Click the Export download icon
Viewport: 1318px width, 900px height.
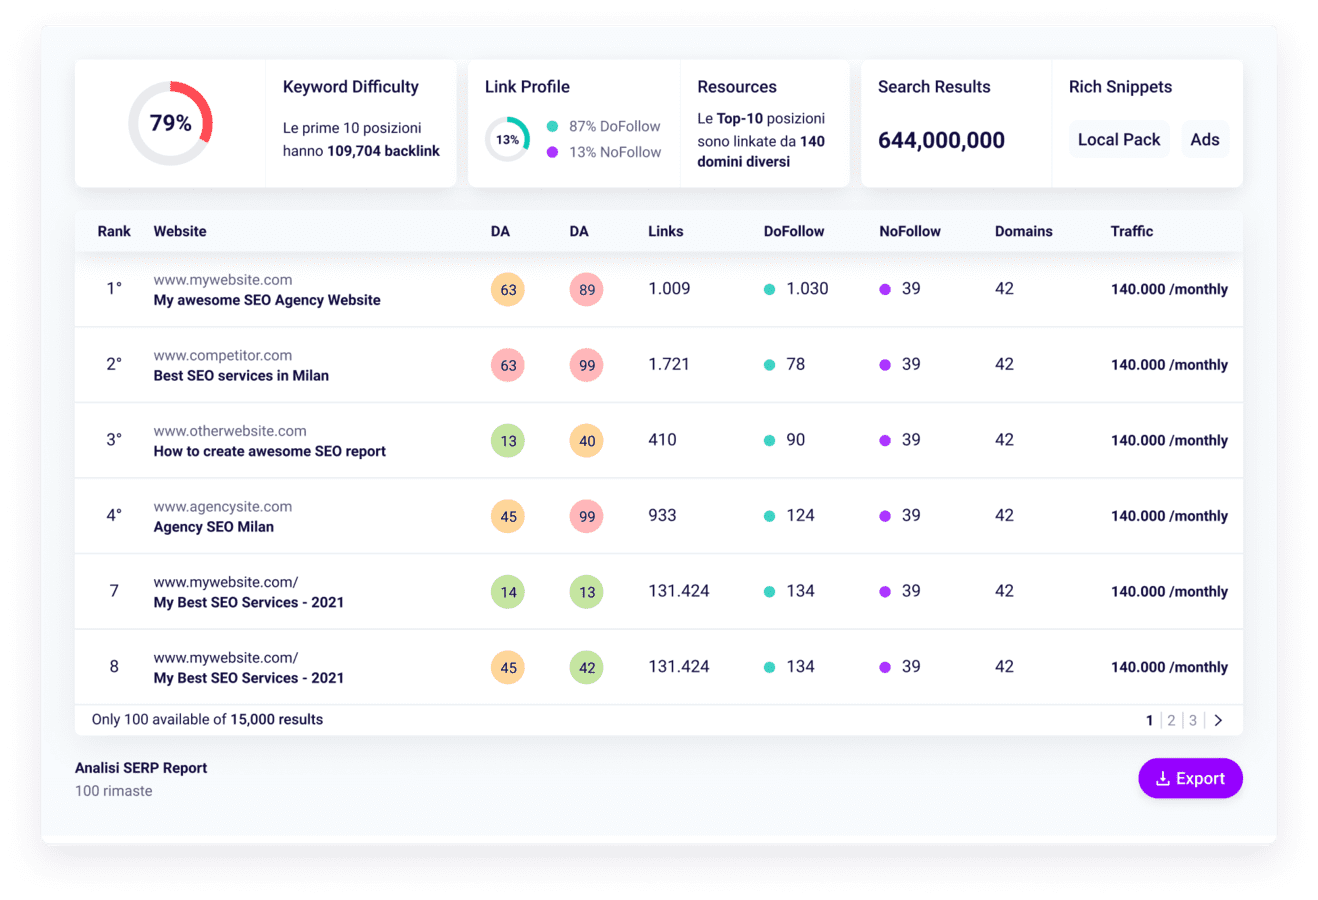[1165, 778]
